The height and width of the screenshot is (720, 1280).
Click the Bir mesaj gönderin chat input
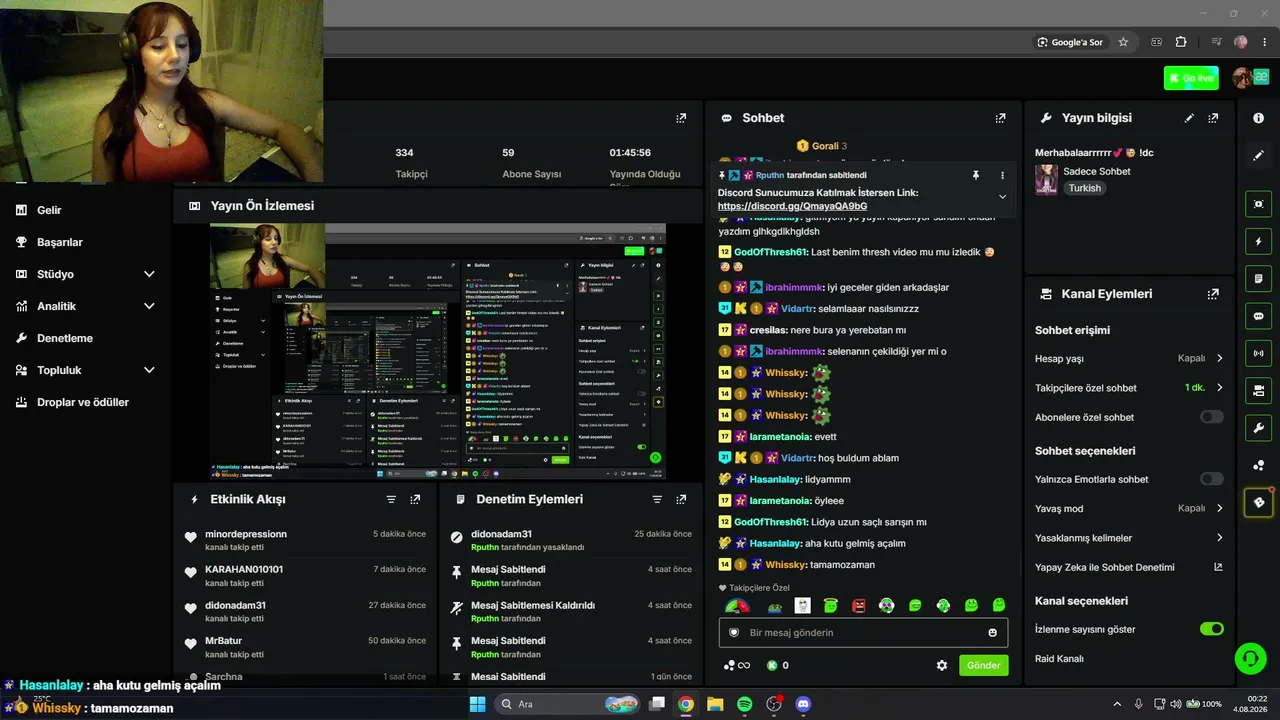tap(863, 633)
